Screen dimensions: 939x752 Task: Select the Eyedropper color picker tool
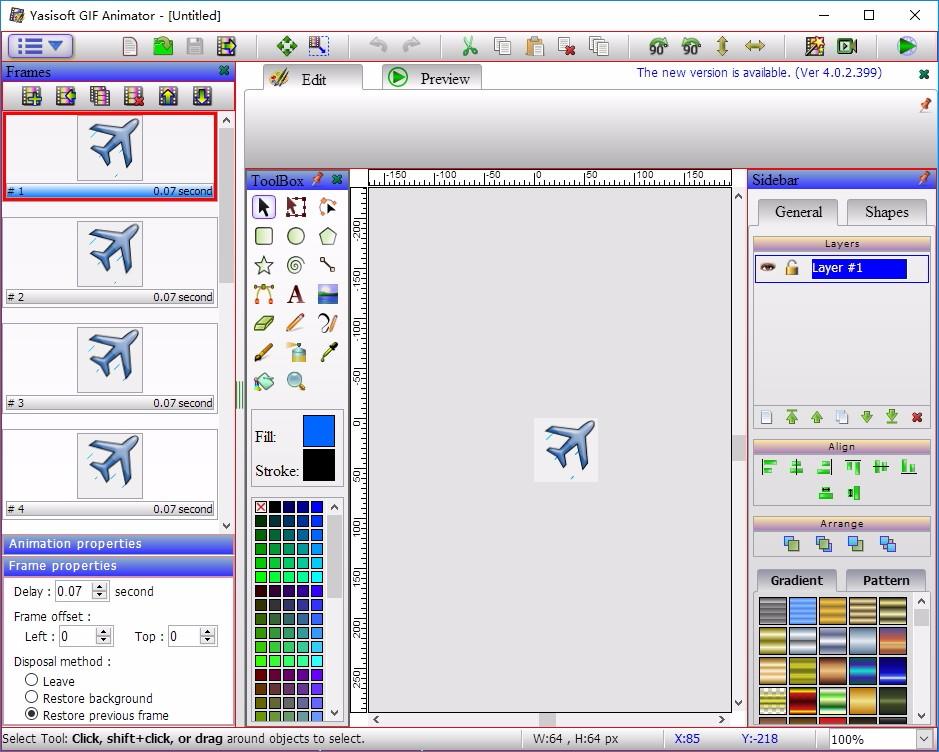tap(327, 352)
